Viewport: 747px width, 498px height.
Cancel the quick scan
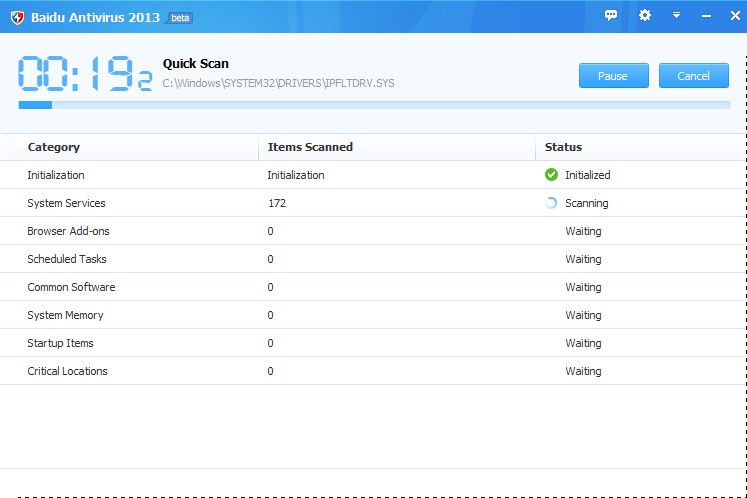click(693, 76)
